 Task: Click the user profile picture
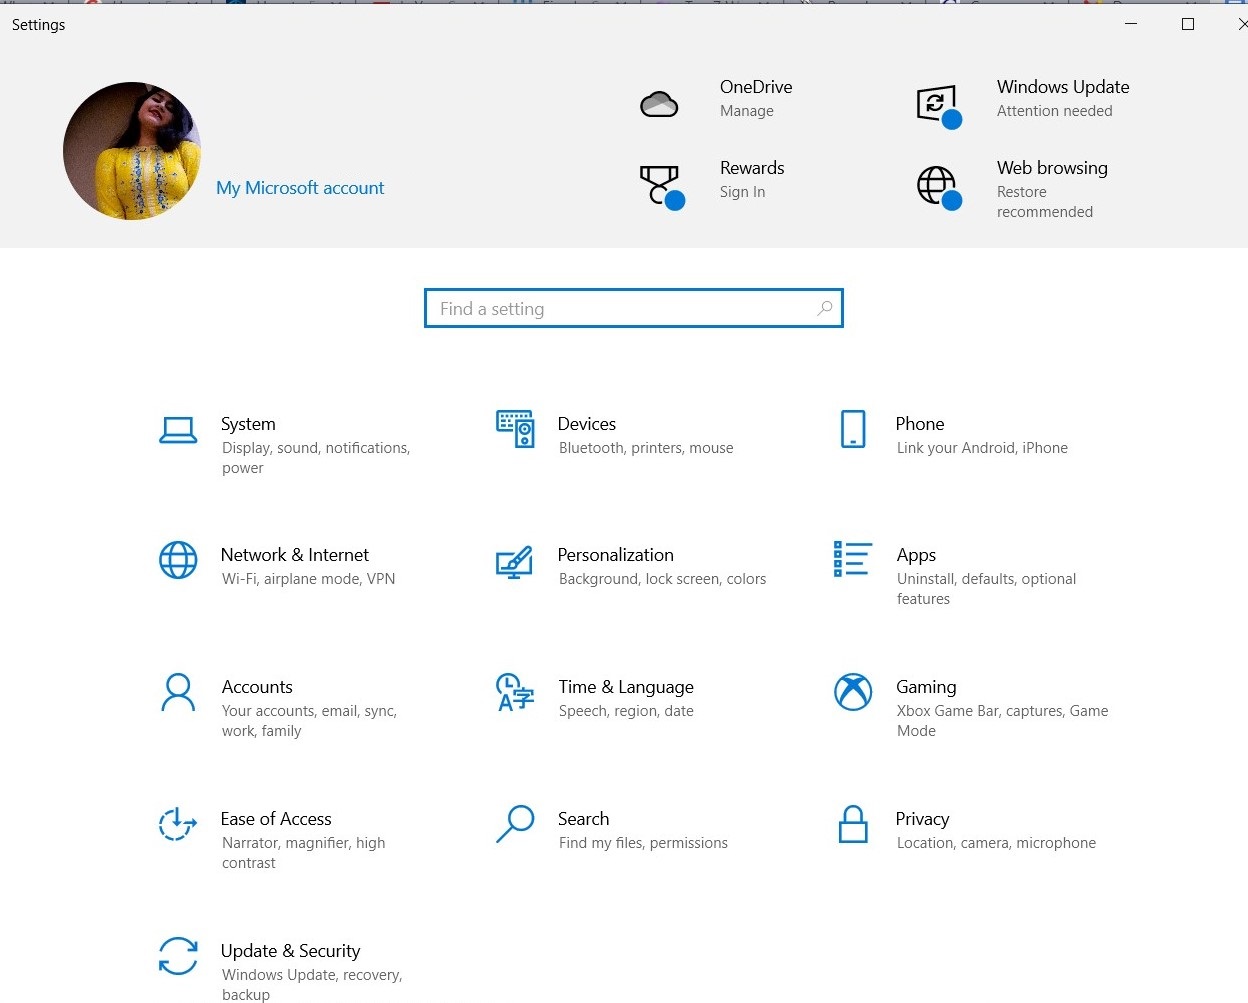click(132, 151)
